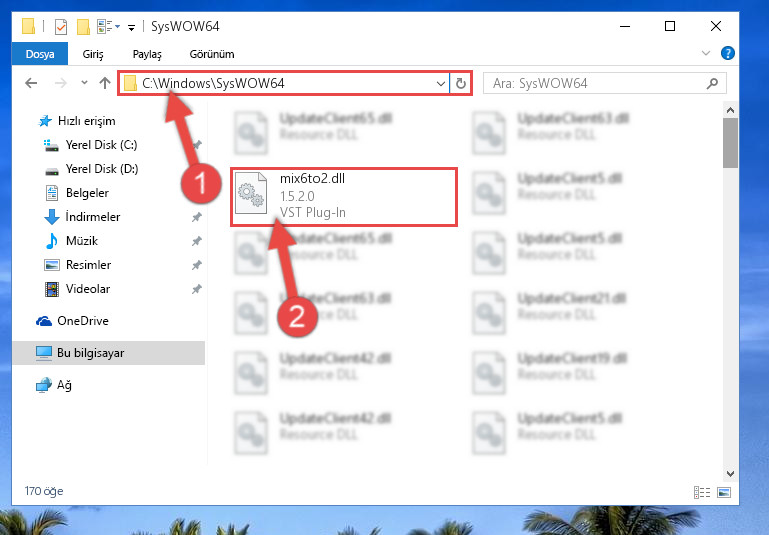Click version 1.5.2.0 text under mix6to2.dll
769x535 pixels.
point(297,196)
